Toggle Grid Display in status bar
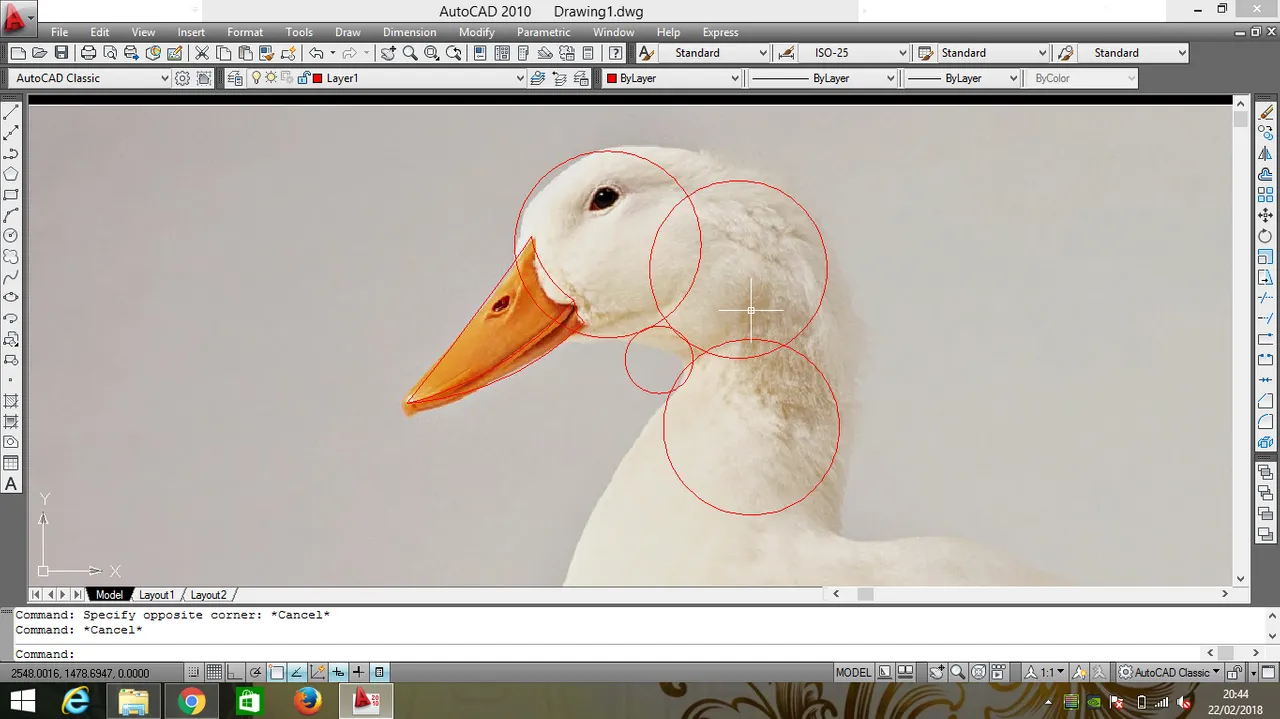This screenshot has height=719, width=1280. point(214,673)
